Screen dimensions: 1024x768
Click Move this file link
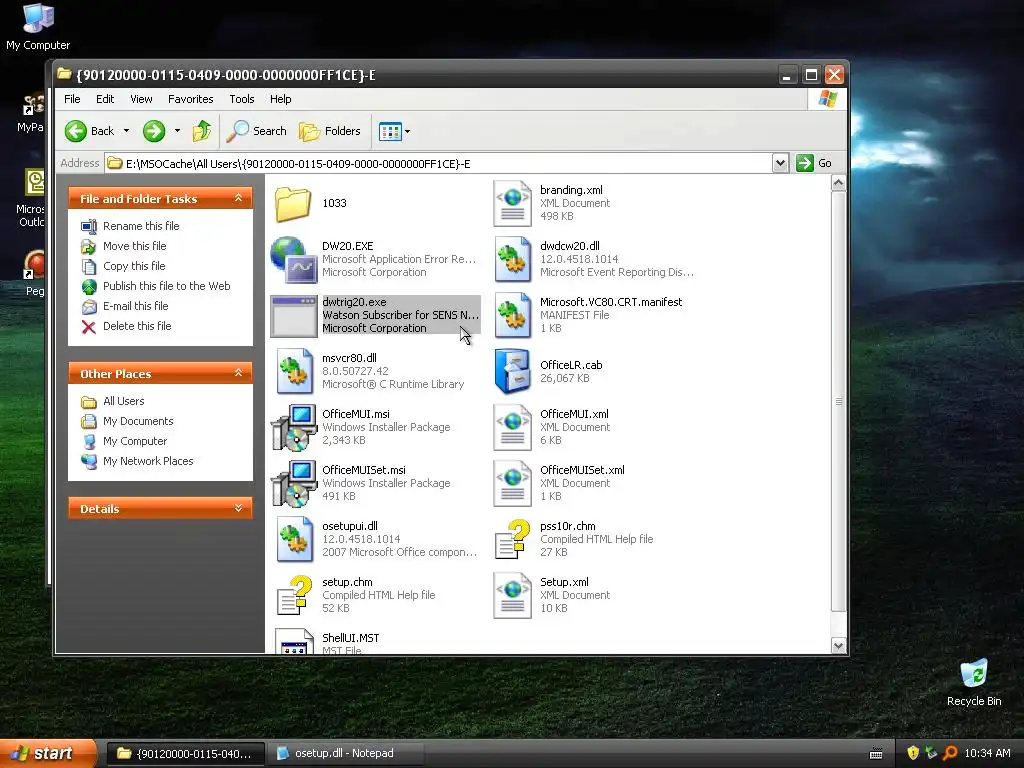[x=135, y=246]
